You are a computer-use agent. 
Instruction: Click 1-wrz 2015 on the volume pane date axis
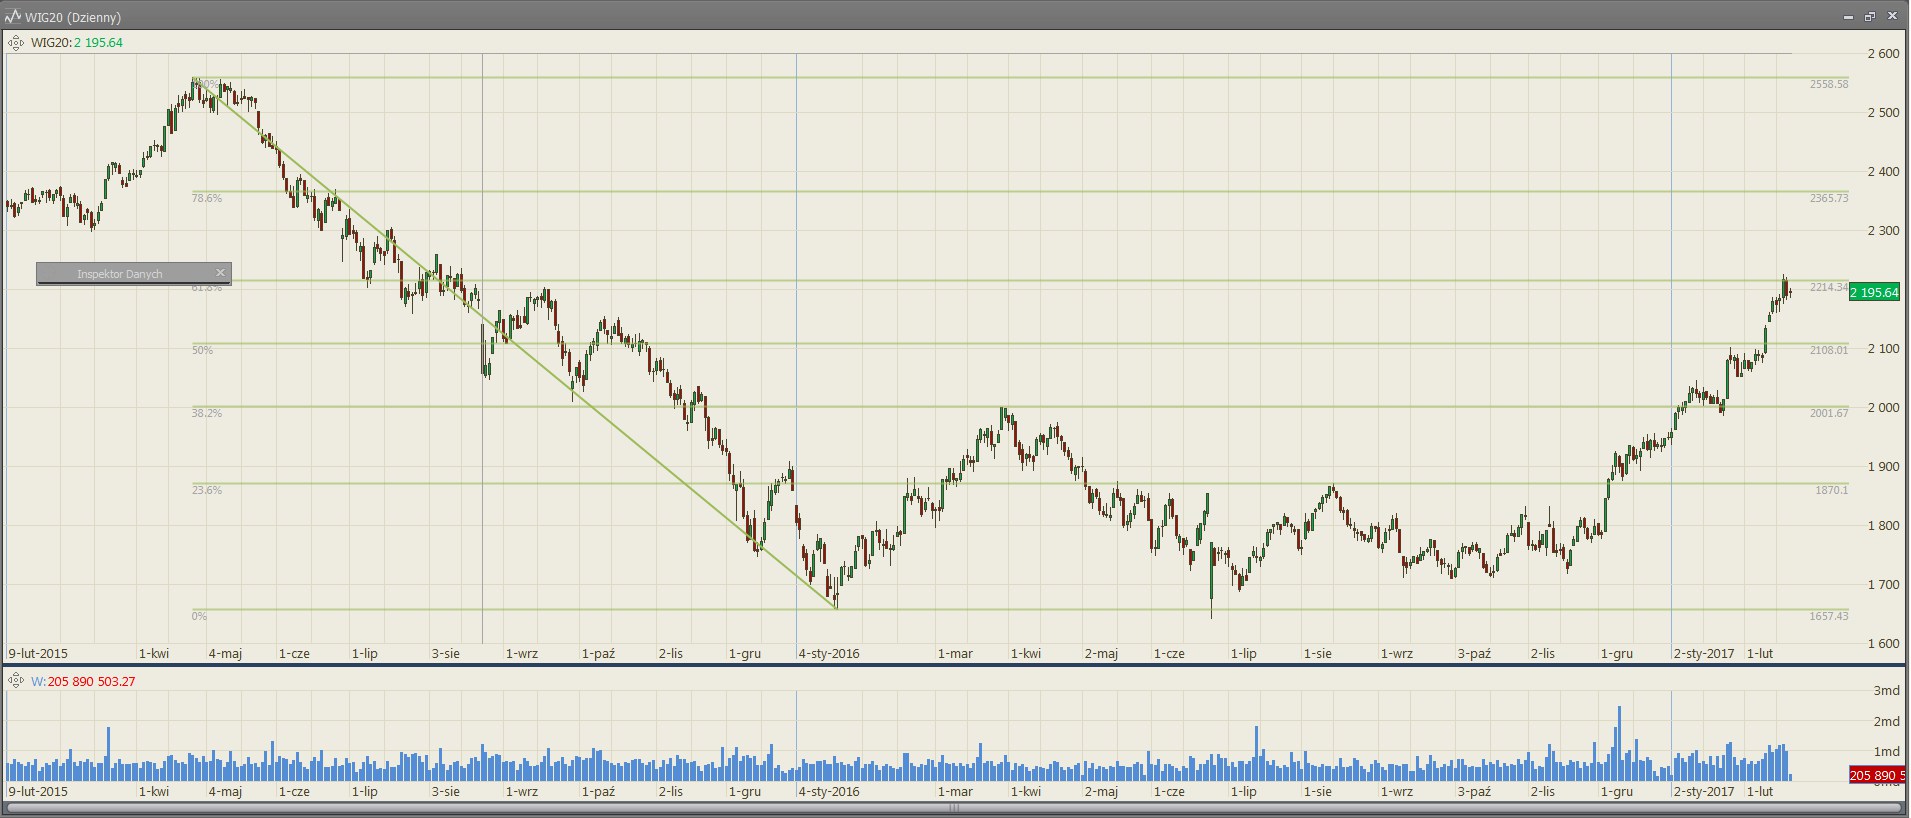coord(521,792)
